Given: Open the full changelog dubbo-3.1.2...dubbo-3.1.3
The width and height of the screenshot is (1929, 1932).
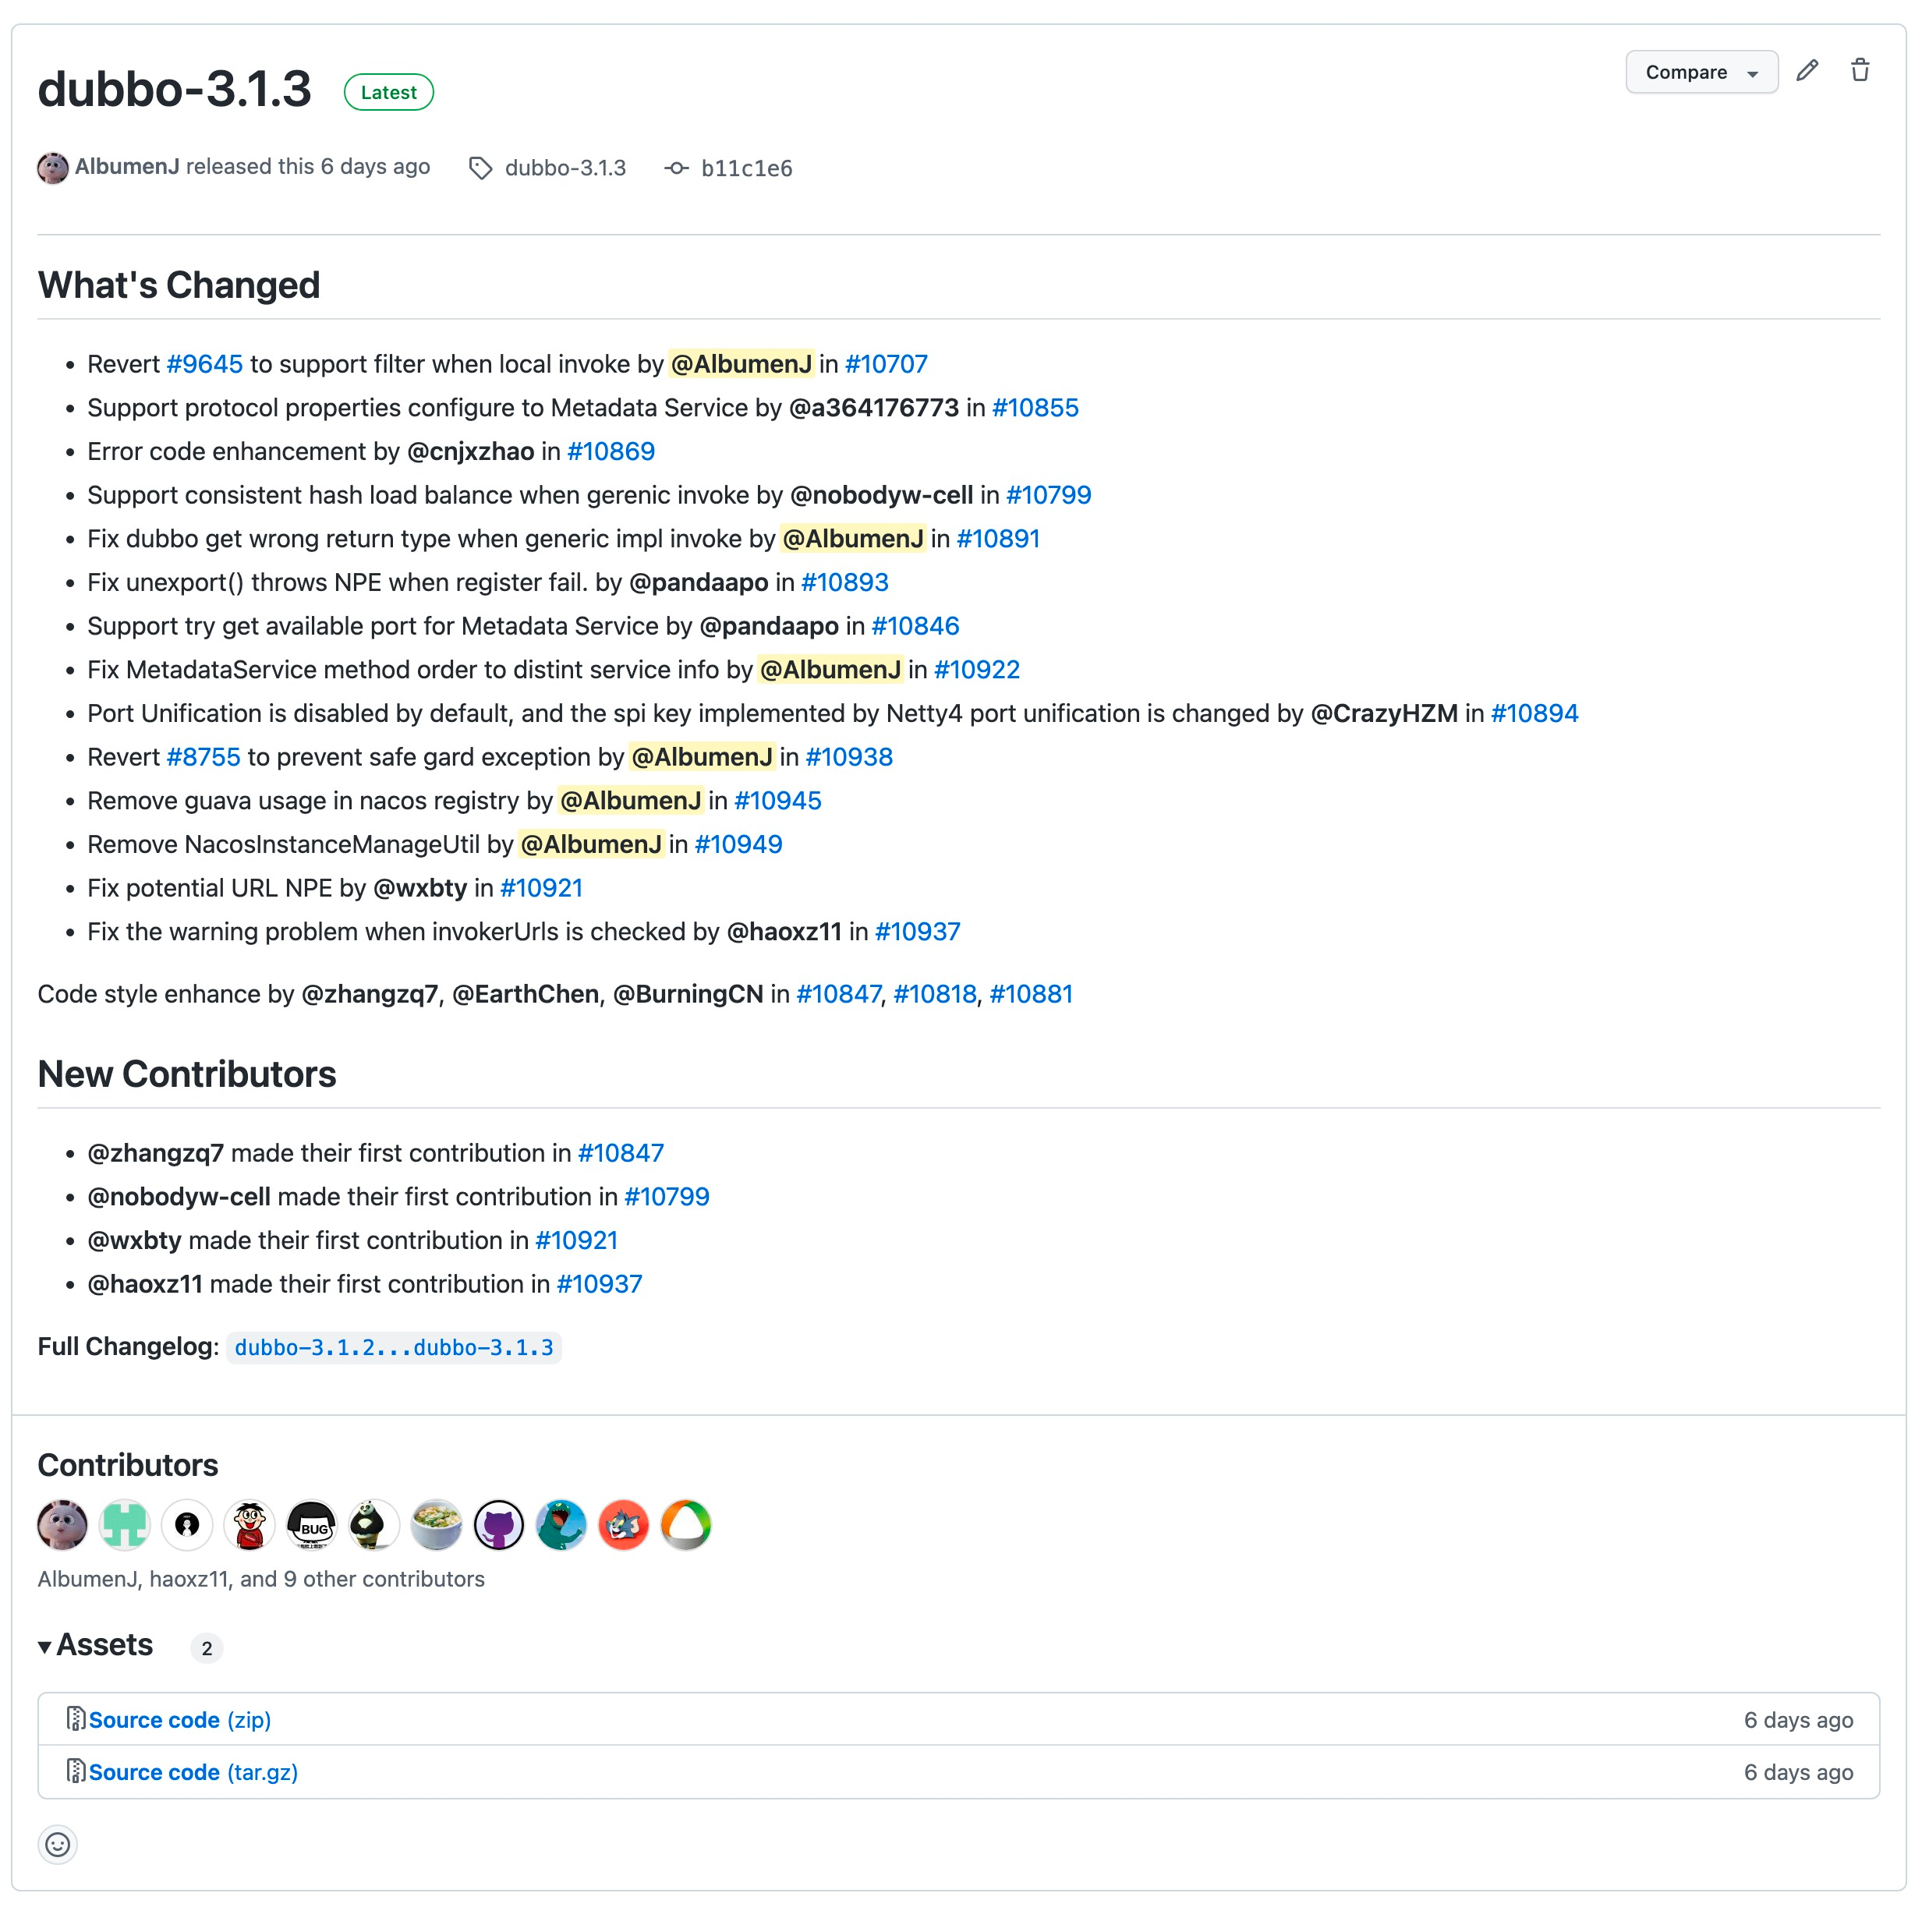Looking at the screenshot, I should click(394, 1348).
